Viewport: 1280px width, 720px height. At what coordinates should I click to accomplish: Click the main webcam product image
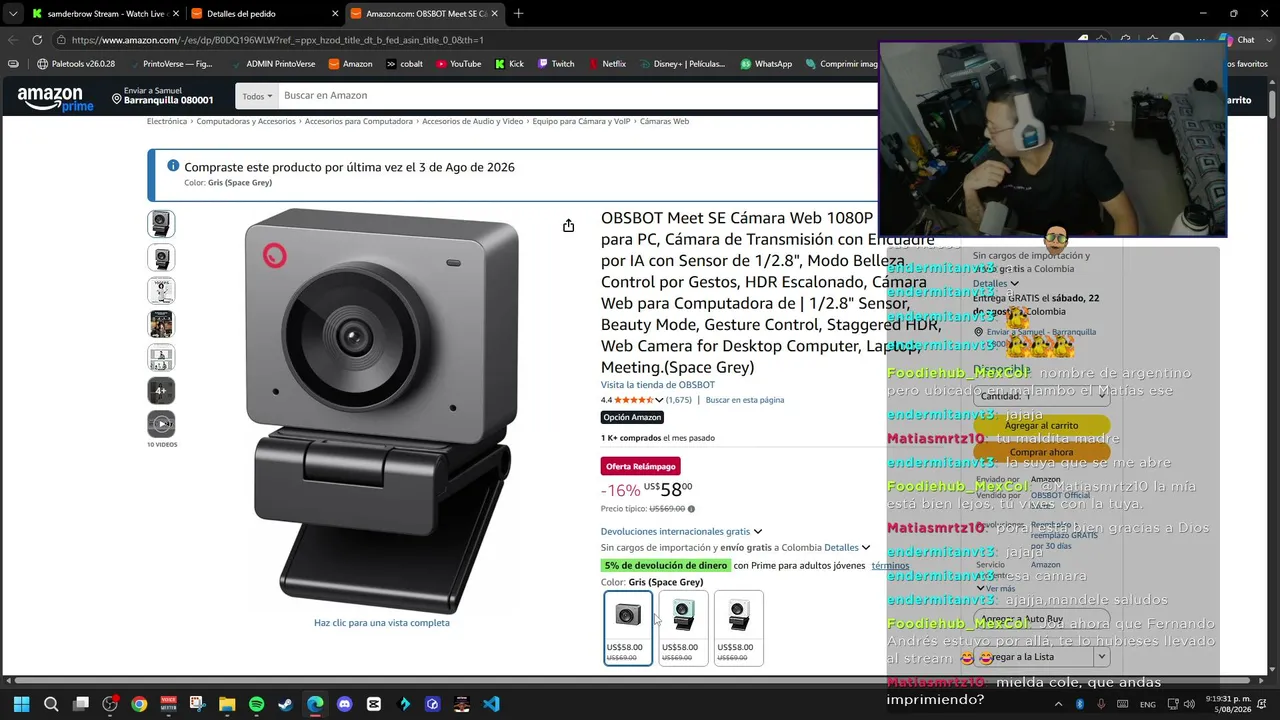tap(382, 410)
